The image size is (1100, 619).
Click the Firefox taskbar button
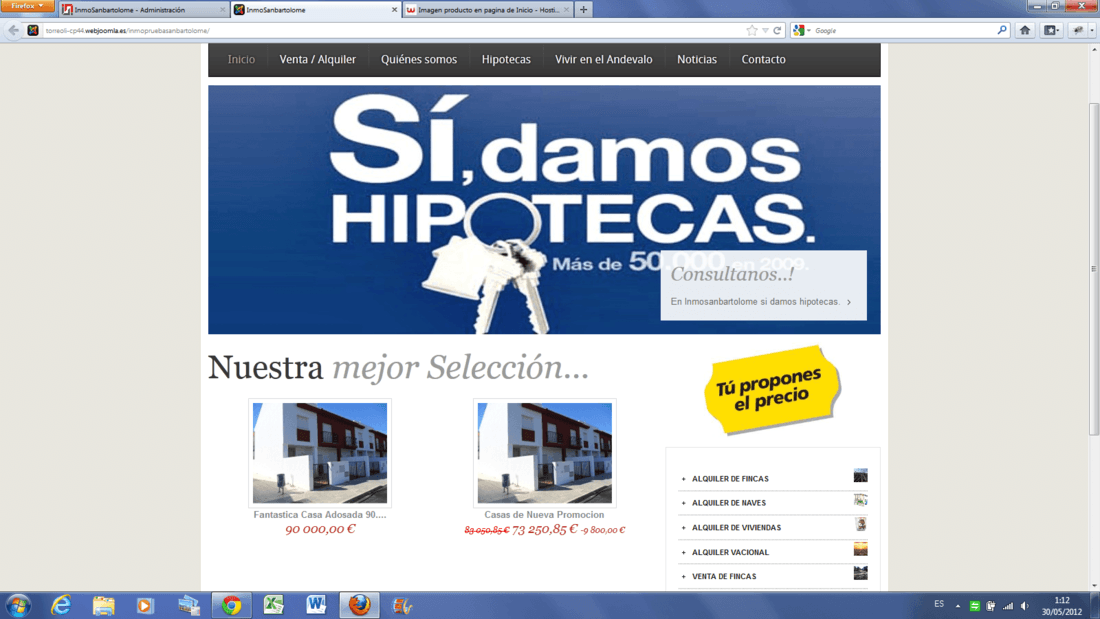coord(359,605)
